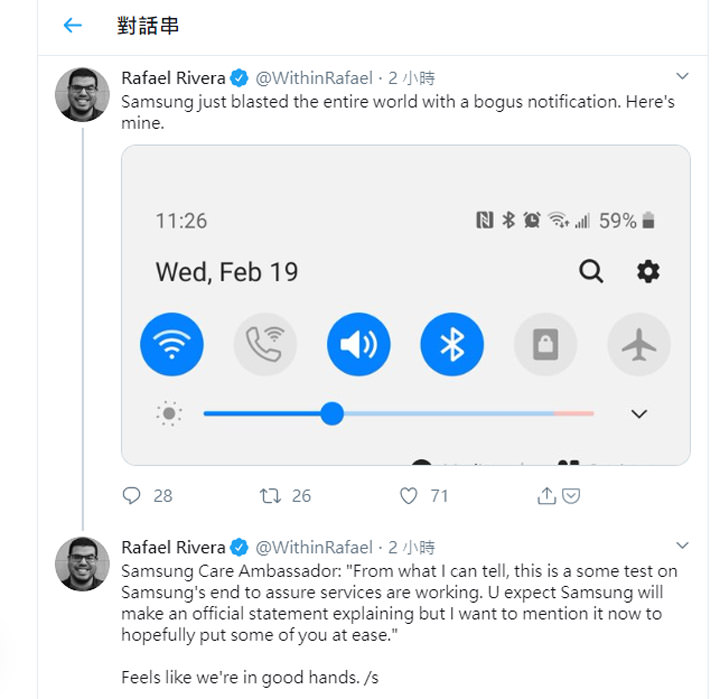Toggle the sound quick setting

tap(359, 345)
